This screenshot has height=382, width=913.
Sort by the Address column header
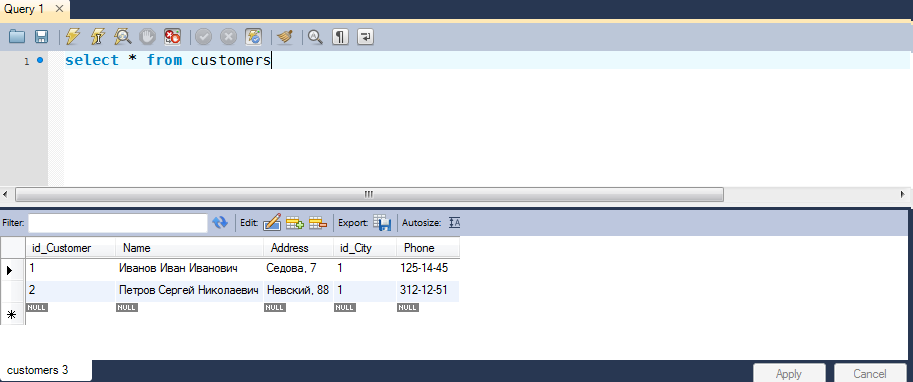click(x=298, y=248)
